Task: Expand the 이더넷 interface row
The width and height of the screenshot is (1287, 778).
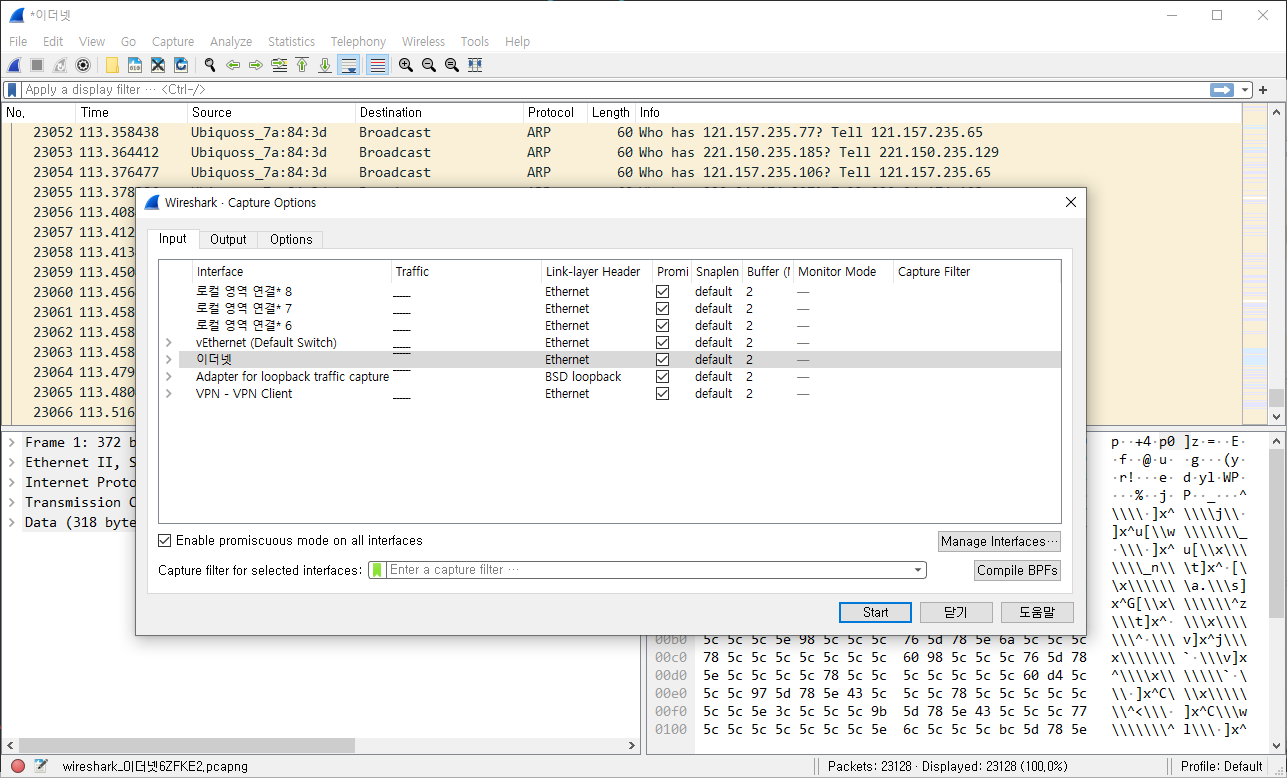Action: (x=169, y=360)
